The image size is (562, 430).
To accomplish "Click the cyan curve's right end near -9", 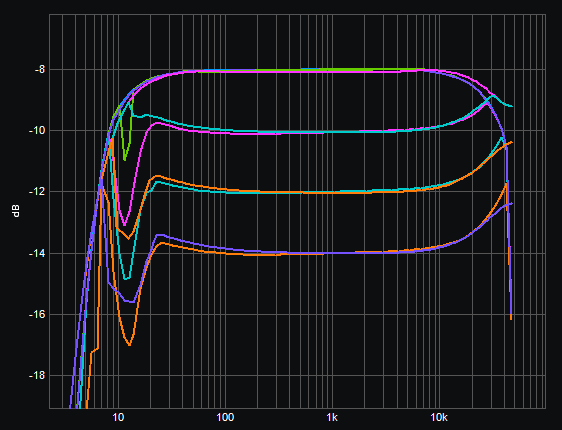I will tap(512, 106).
